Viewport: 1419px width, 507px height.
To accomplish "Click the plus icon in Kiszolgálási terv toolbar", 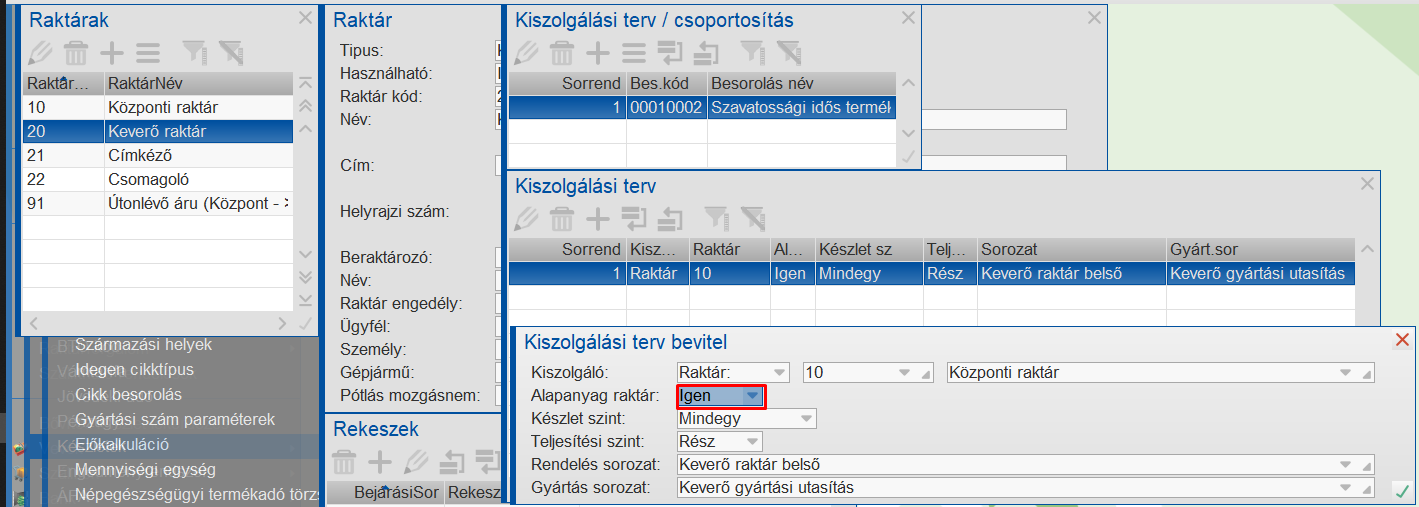I will point(597,218).
